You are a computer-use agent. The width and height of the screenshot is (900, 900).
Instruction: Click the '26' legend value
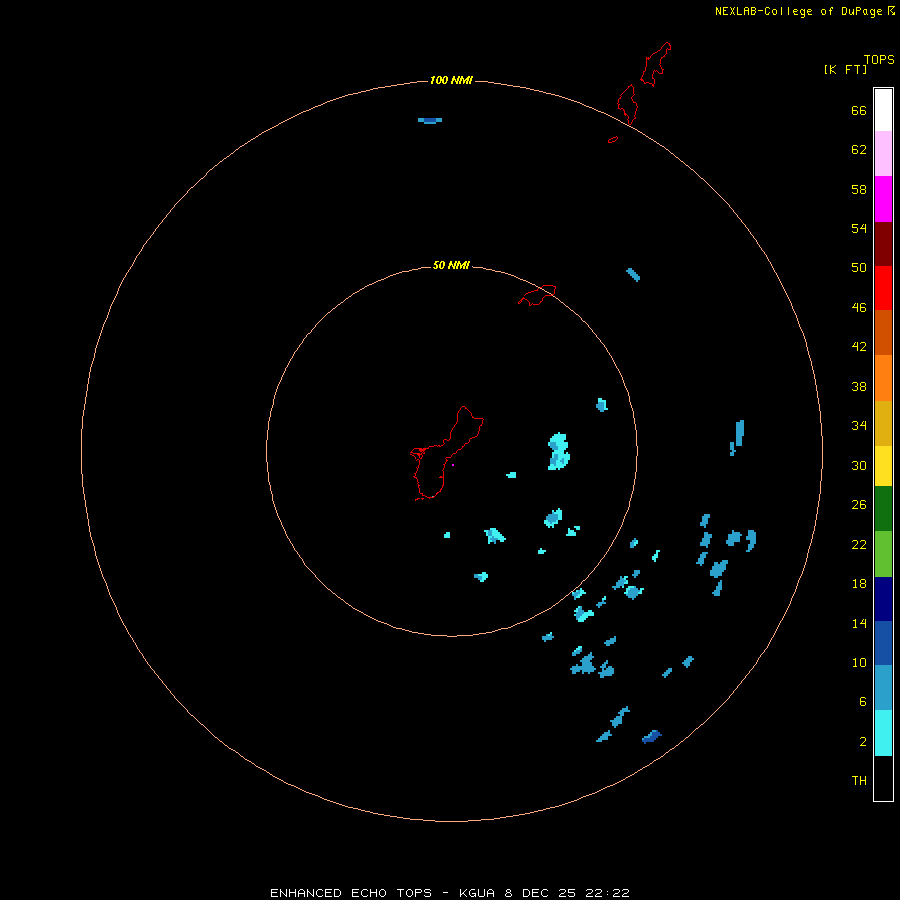click(859, 505)
